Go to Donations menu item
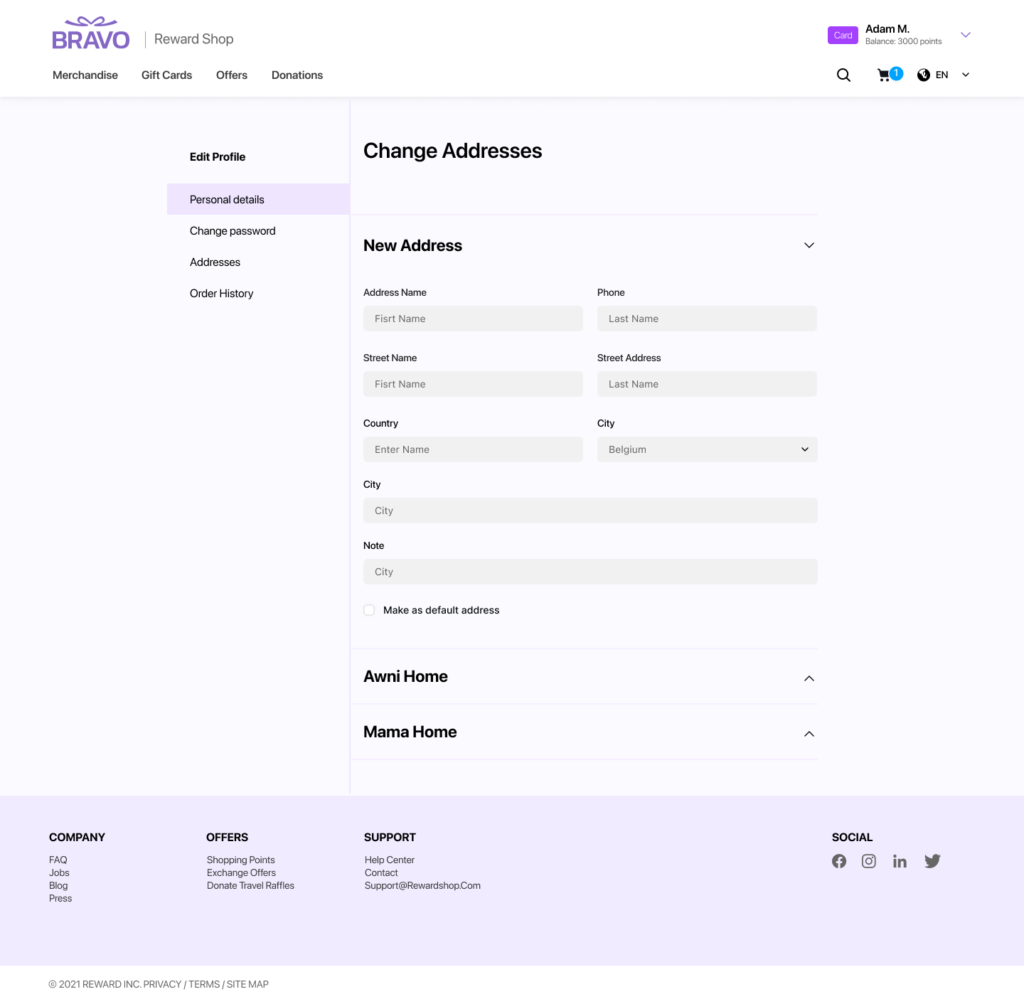The image size is (1024, 999). point(297,75)
